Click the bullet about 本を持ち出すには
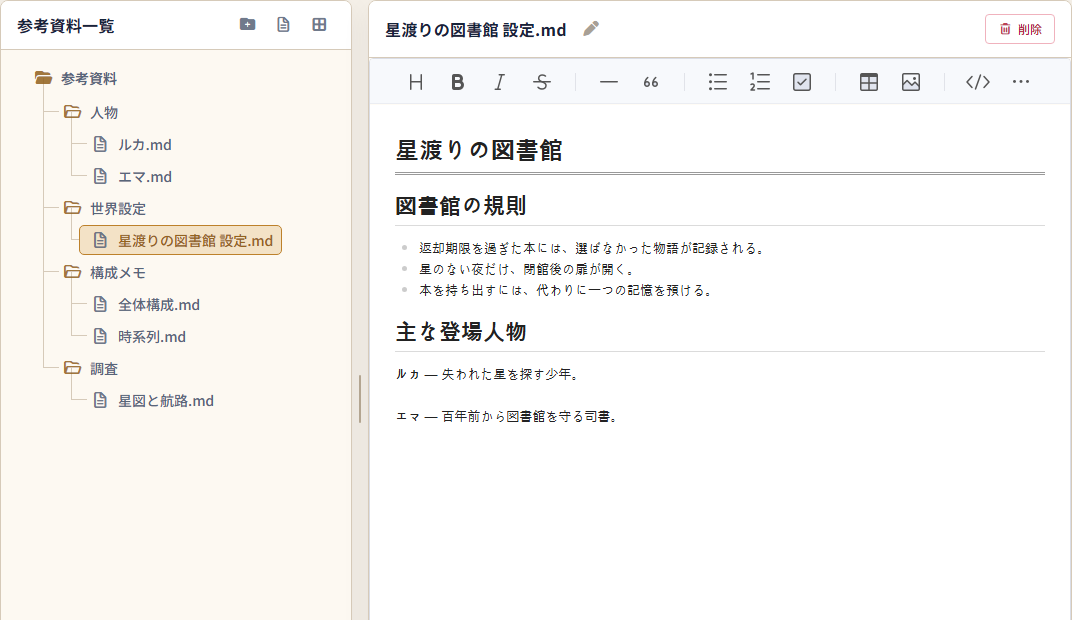Image resolution: width=1072 pixels, height=620 pixels. coord(566,291)
